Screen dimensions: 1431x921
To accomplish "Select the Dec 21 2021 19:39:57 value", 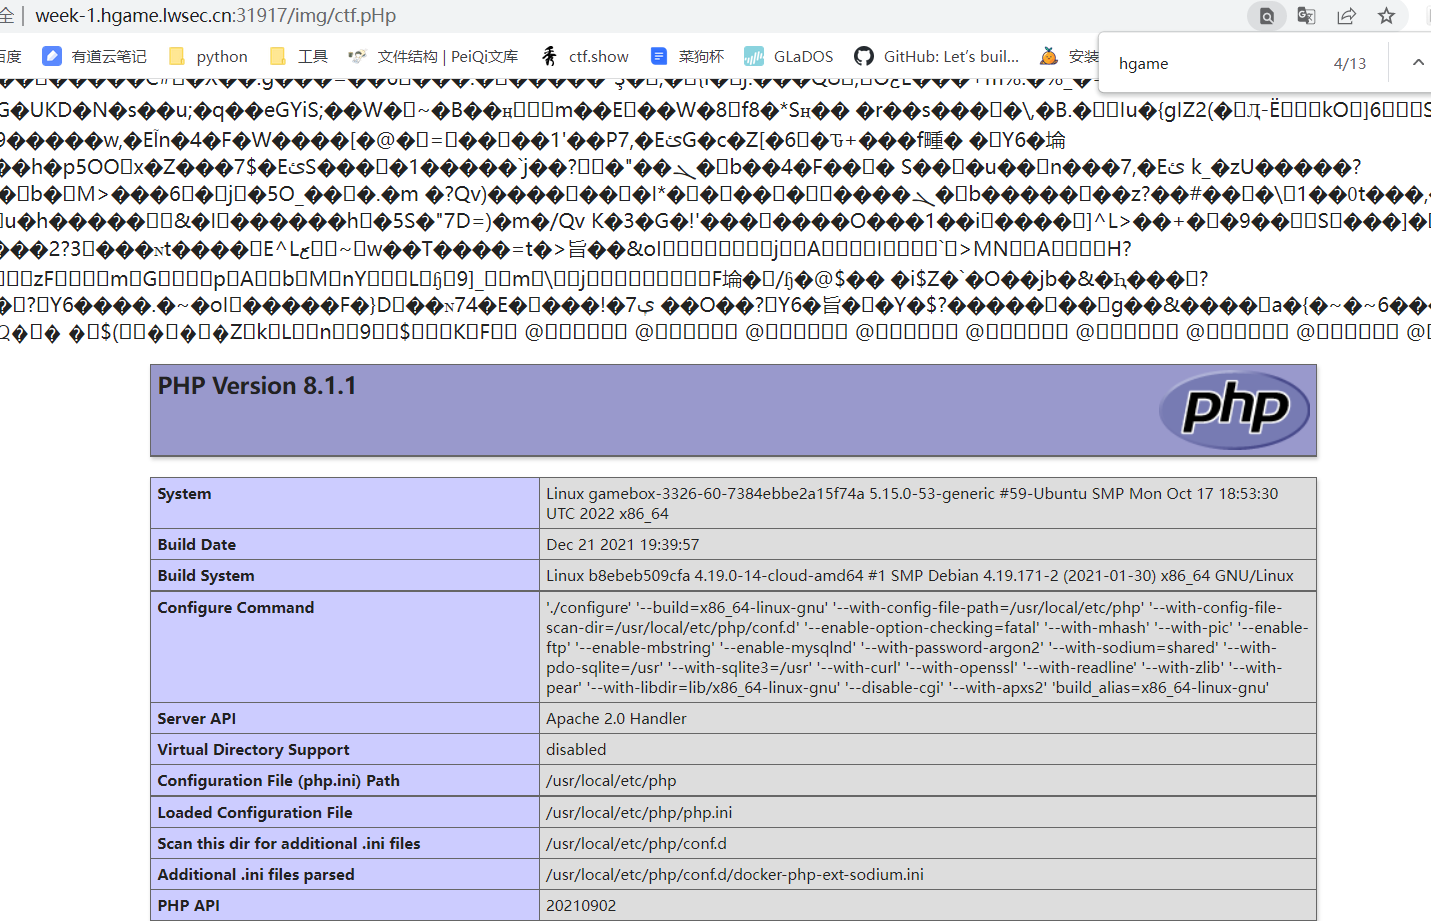I will click(x=622, y=545).
